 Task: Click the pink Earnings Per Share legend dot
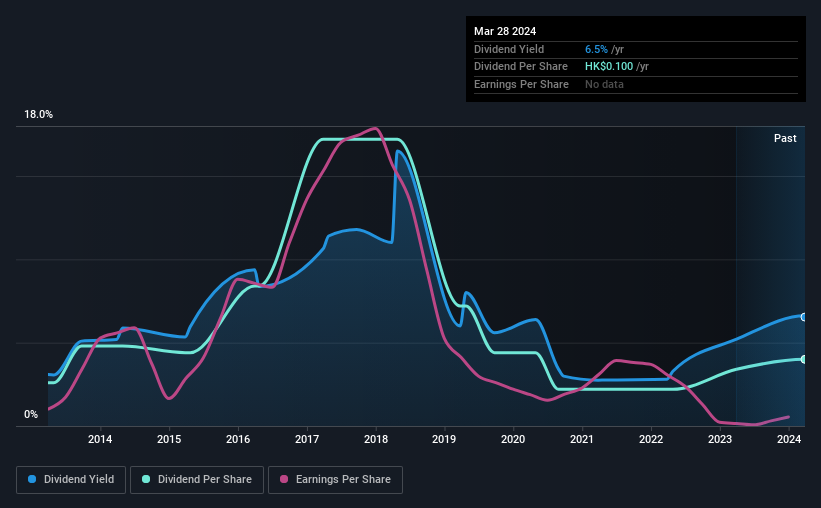tap(284, 479)
